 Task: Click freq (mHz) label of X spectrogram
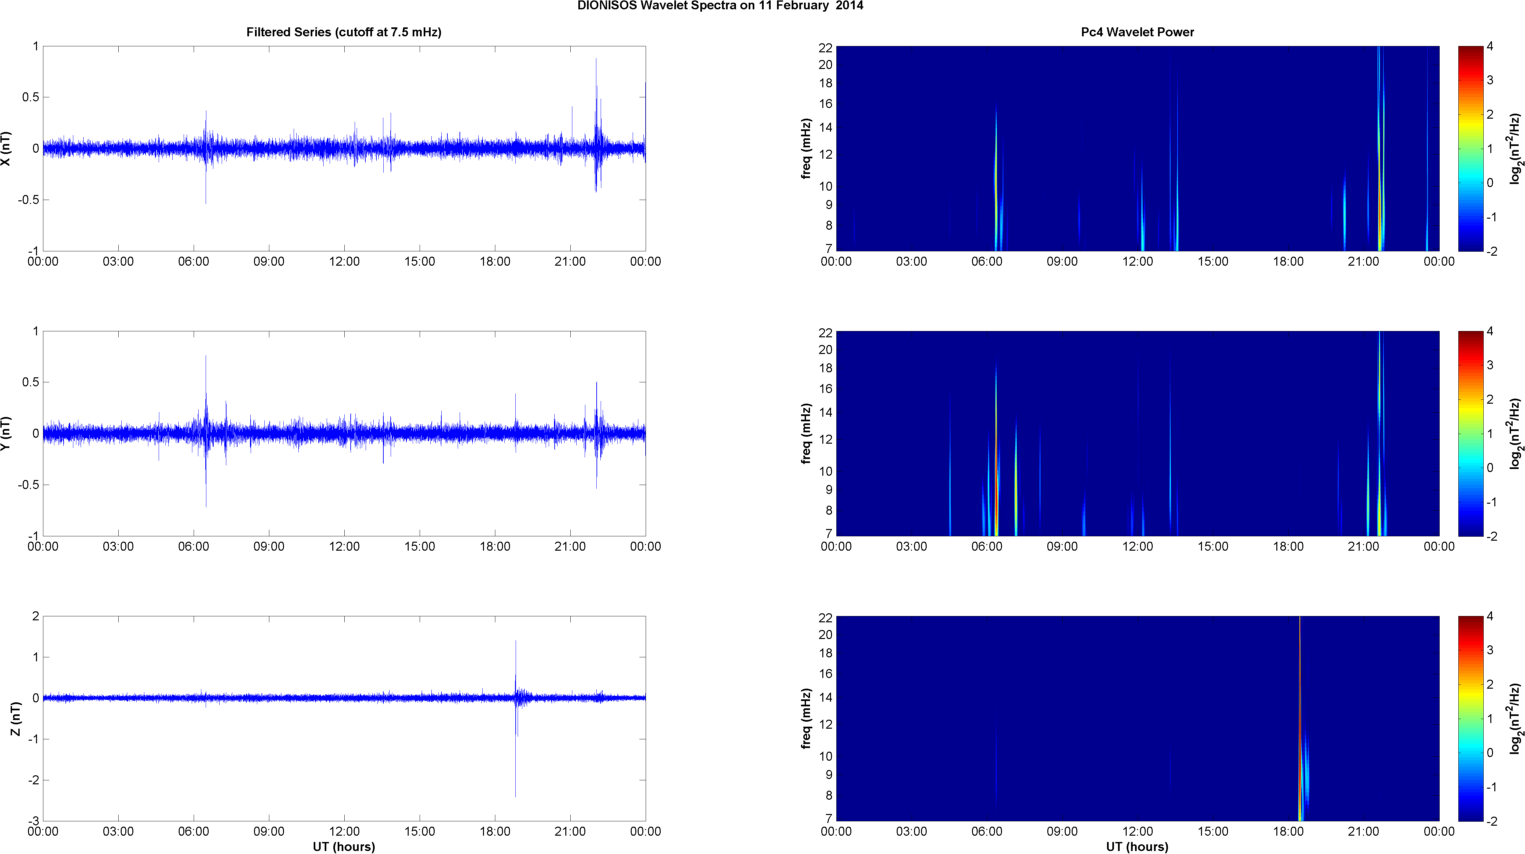point(806,148)
